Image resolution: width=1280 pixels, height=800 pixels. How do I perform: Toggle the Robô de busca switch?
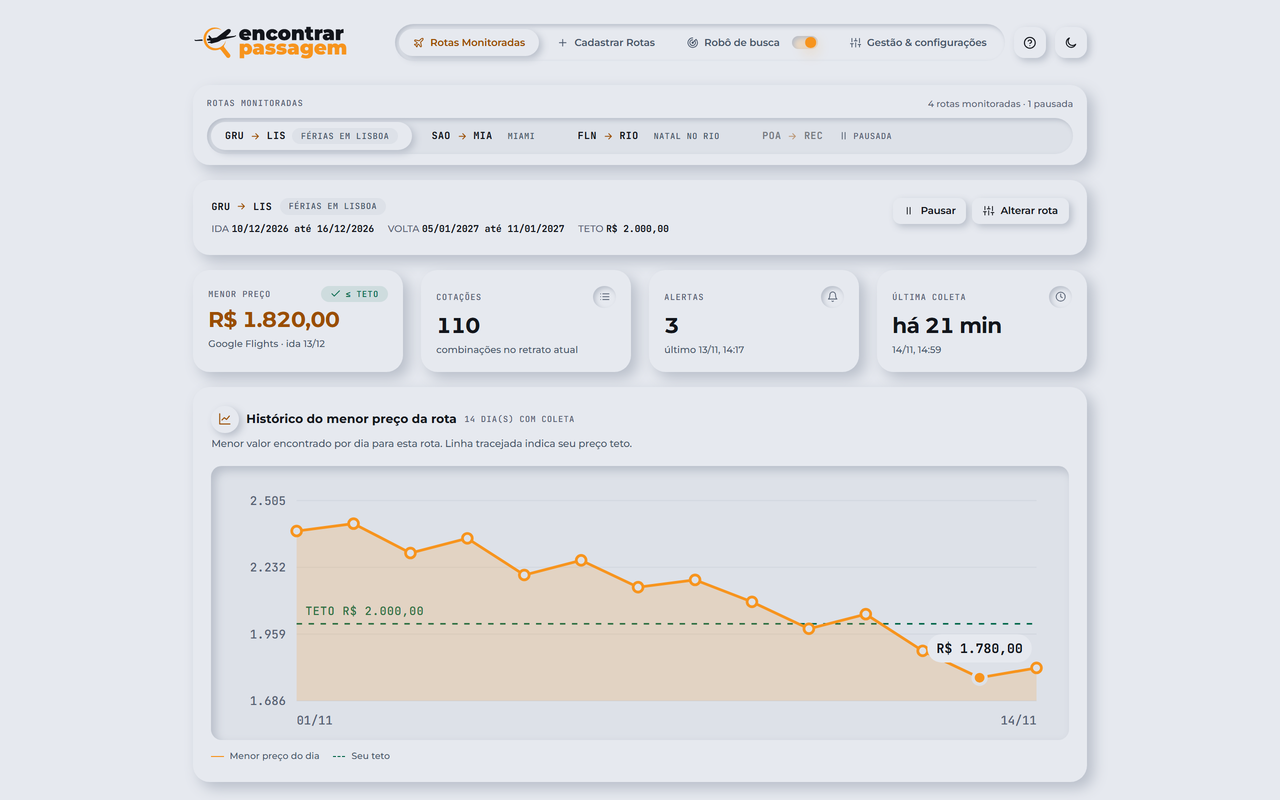(805, 43)
